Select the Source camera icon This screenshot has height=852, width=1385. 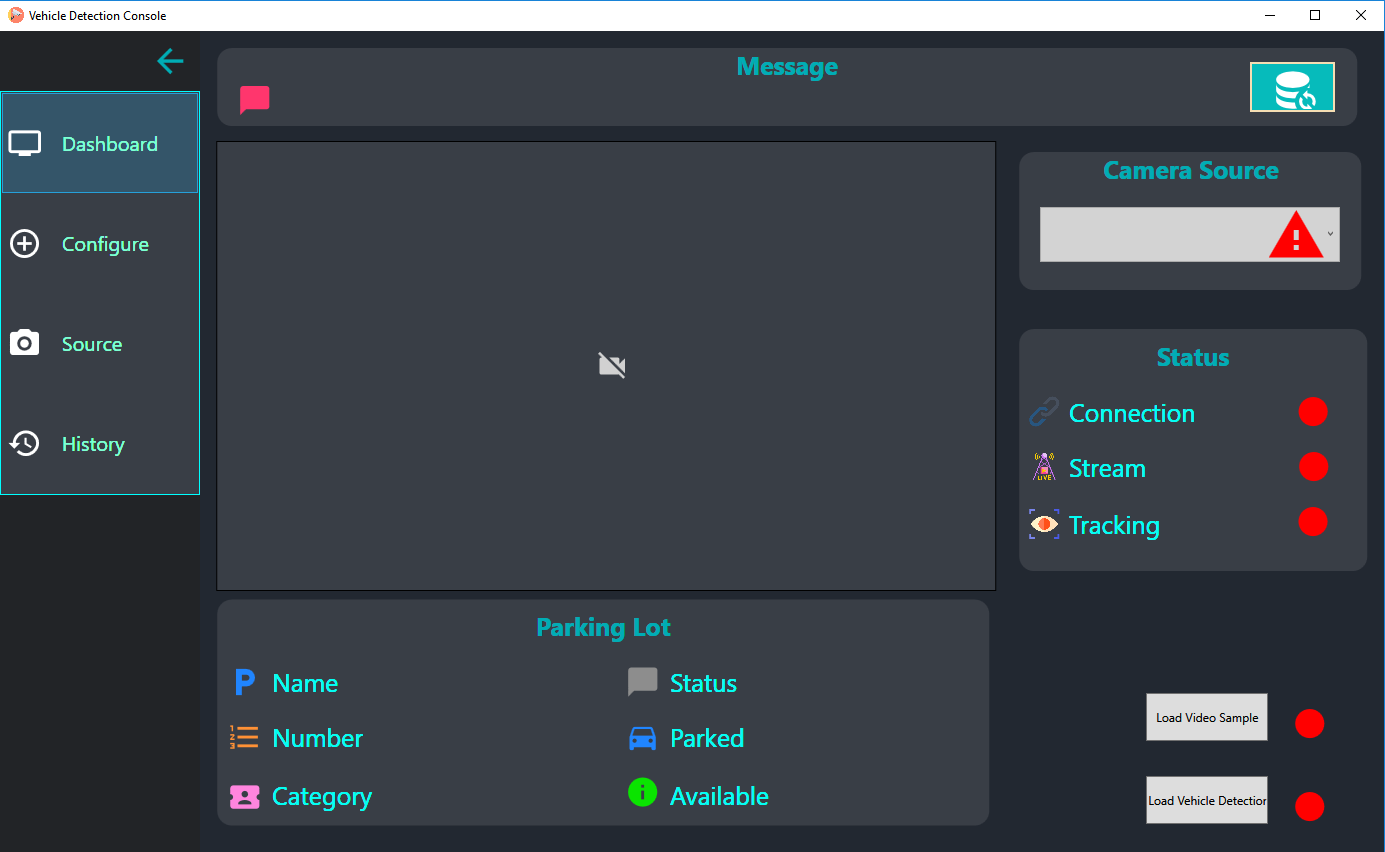(x=24, y=343)
